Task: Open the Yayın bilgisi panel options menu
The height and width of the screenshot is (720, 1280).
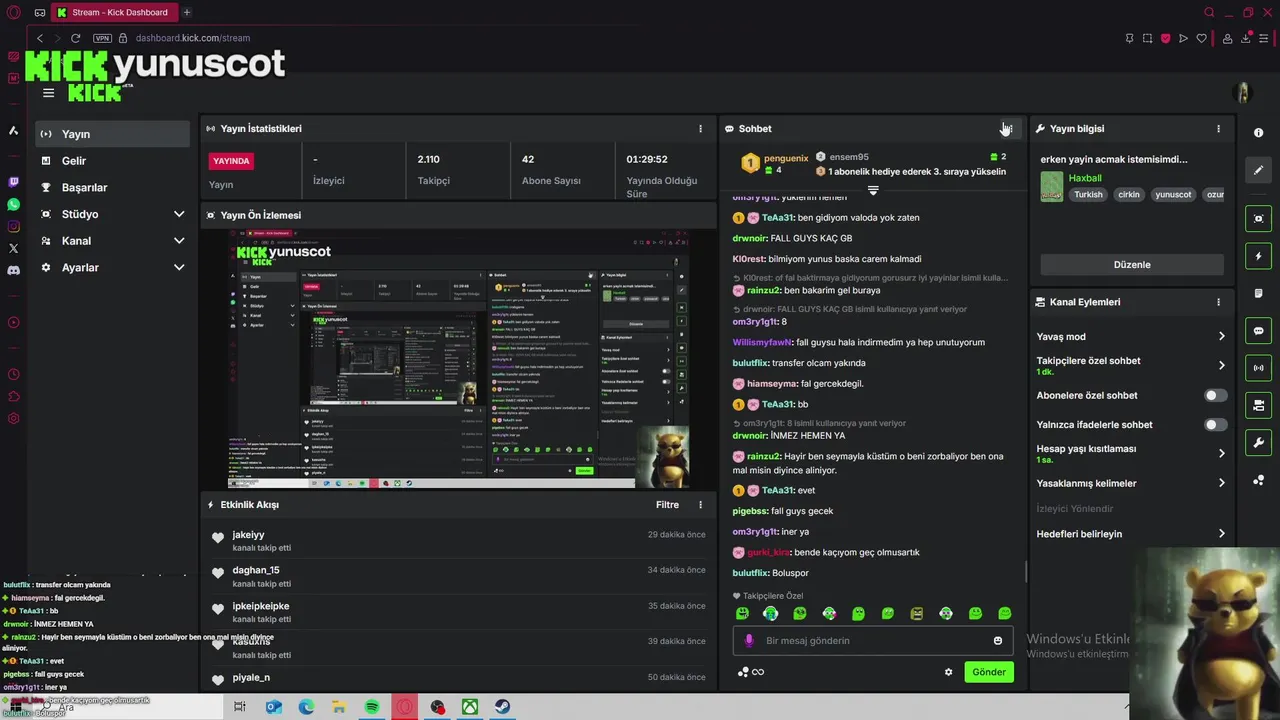Action: (1218, 129)
